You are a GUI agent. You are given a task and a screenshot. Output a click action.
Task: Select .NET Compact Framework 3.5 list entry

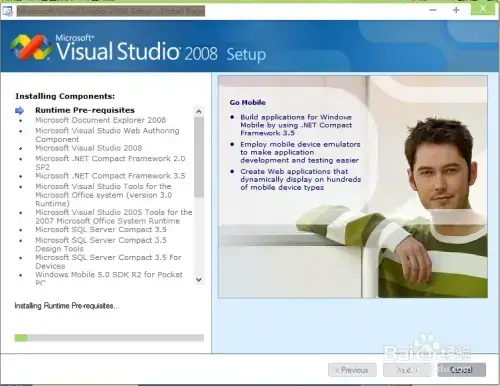[110, 176]
